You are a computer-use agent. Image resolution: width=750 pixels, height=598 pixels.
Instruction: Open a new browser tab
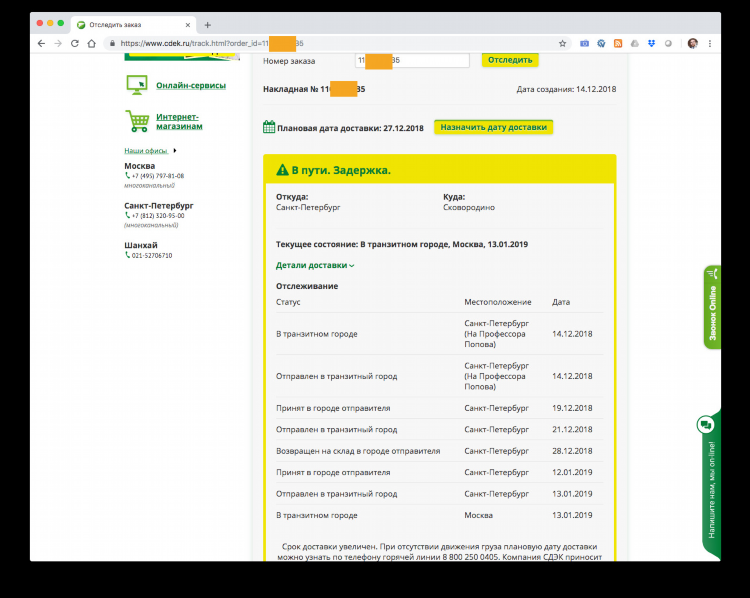point(208,25)
